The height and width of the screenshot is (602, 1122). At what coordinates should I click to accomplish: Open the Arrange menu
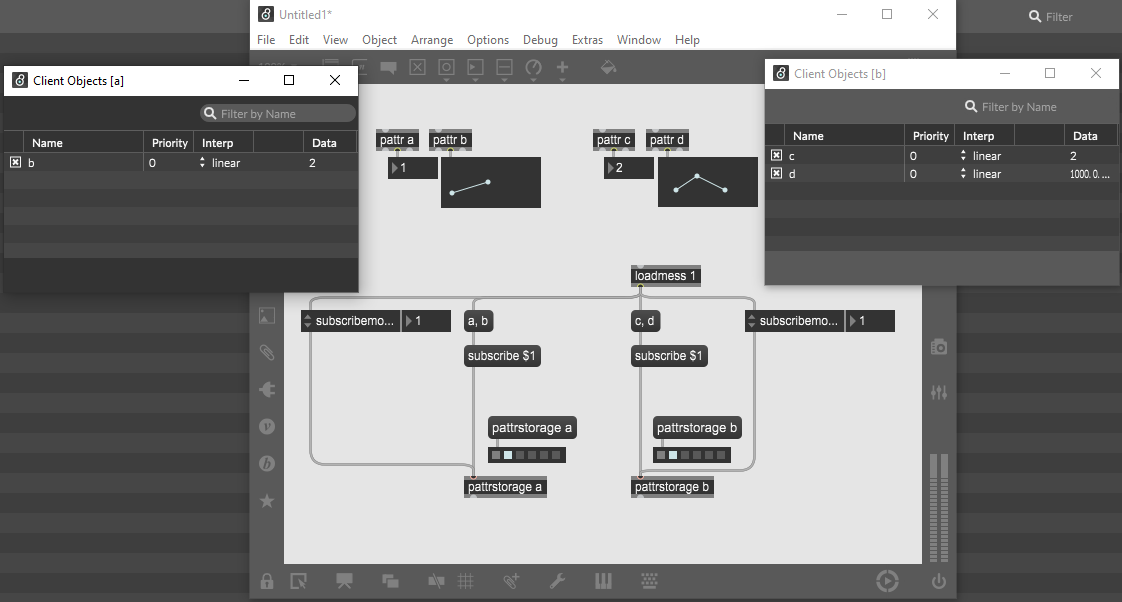(431, 40)
